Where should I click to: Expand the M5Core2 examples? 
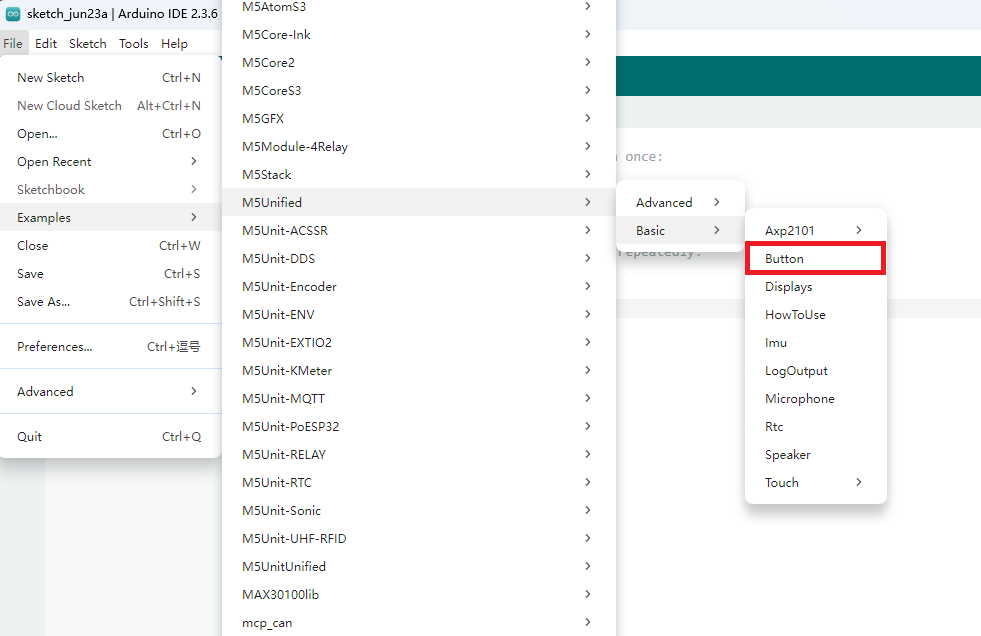point(419,63)
